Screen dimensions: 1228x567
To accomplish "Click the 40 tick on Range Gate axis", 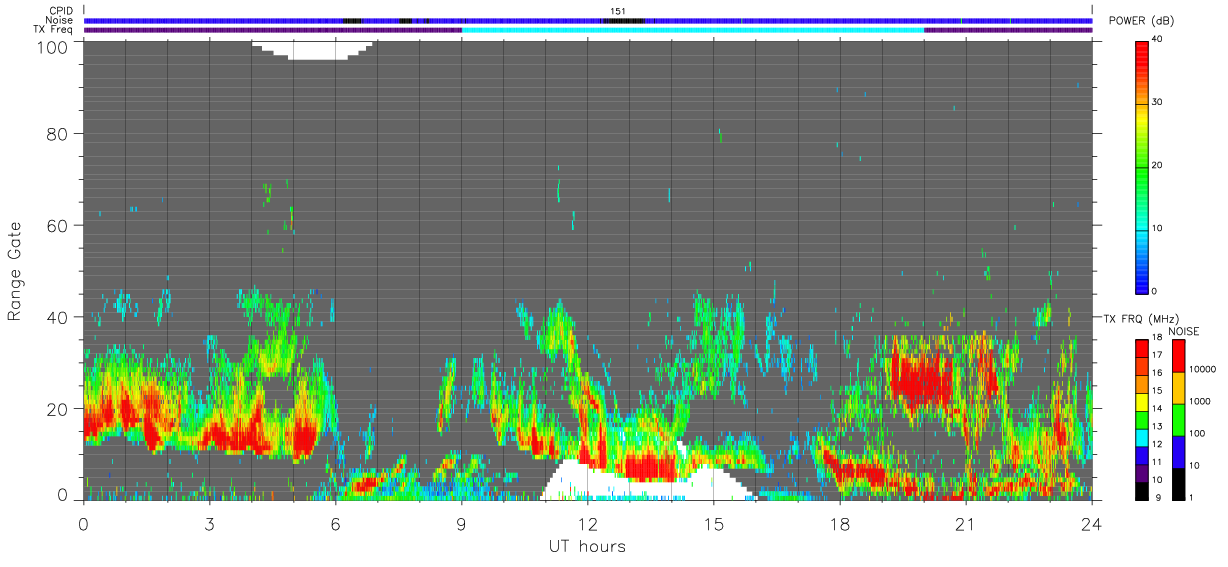I will pos(59,317).
